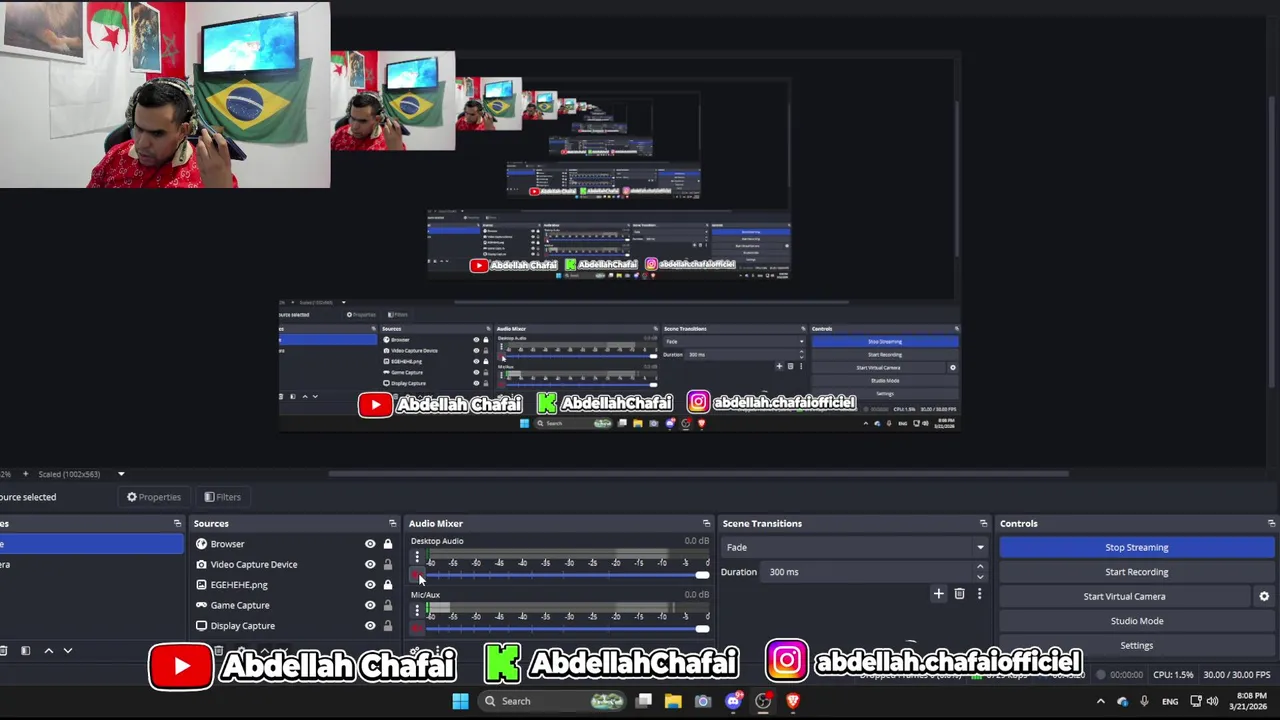Image resolution: width=1280 pixels, height=720 pixels.
Task: Float the Scene Transitions dock panel
Action: 983,523
